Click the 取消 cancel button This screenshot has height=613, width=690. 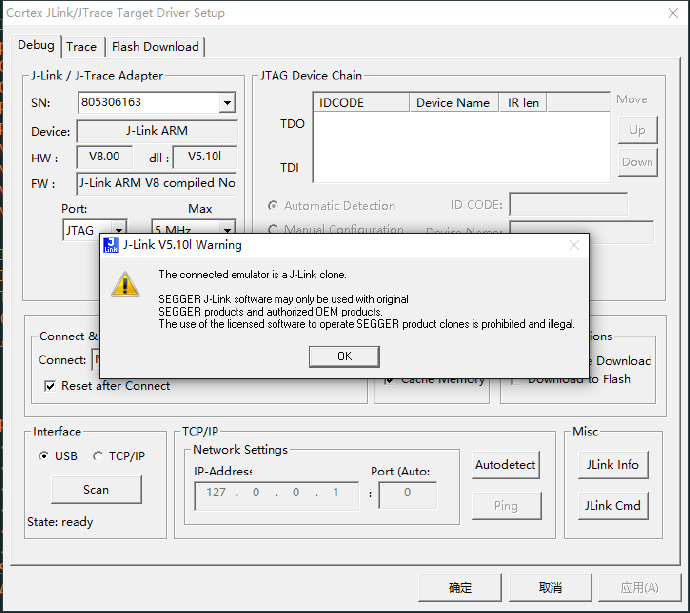pos(550,587)
